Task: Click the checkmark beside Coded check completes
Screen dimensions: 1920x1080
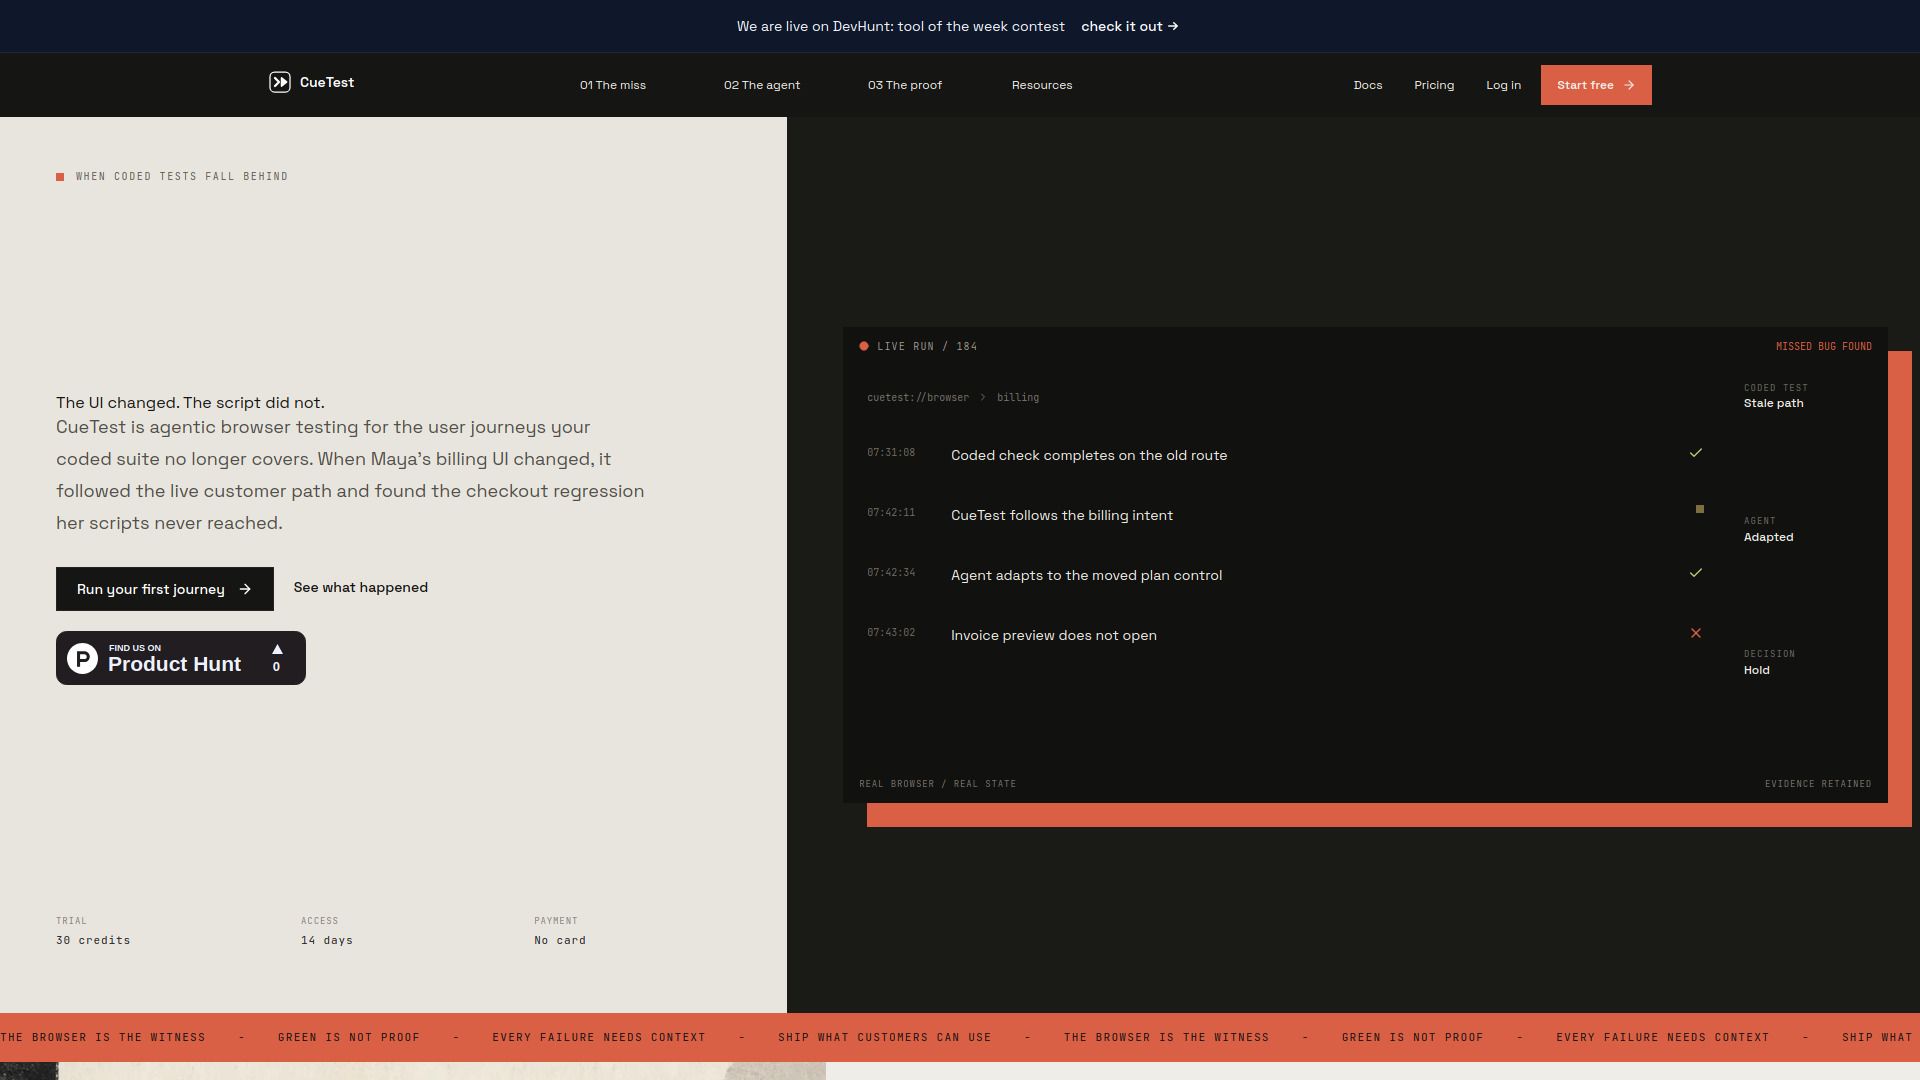Action: [x=1696, y=453]
